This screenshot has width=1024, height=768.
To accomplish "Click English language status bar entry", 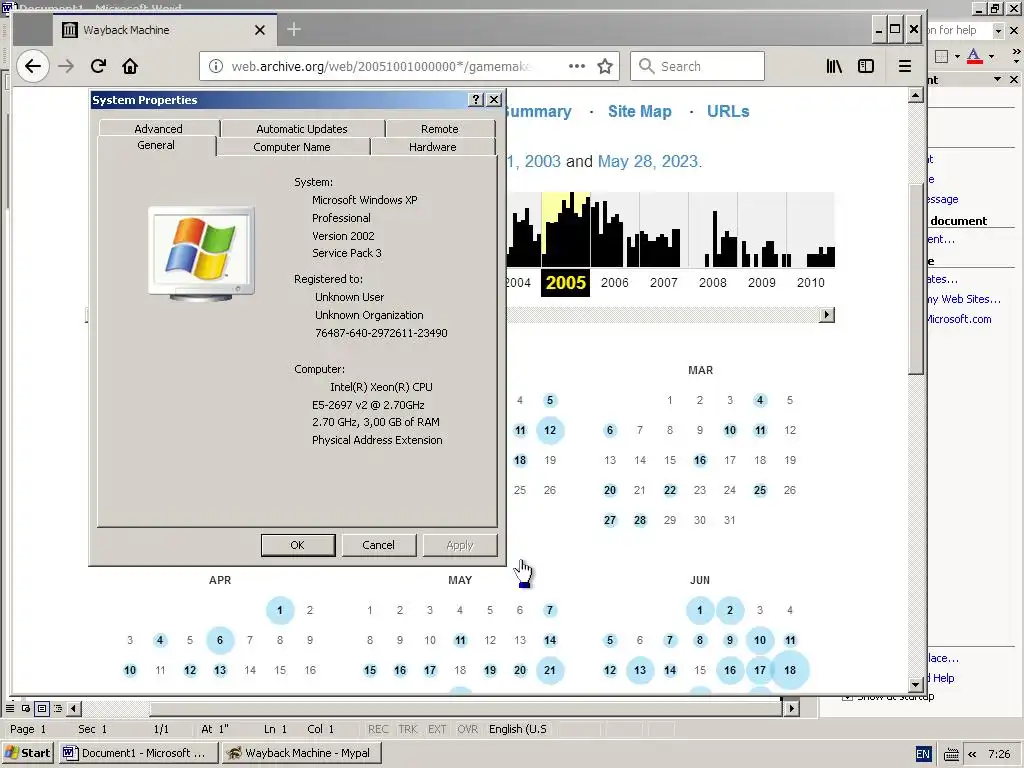I will [518, 729].
